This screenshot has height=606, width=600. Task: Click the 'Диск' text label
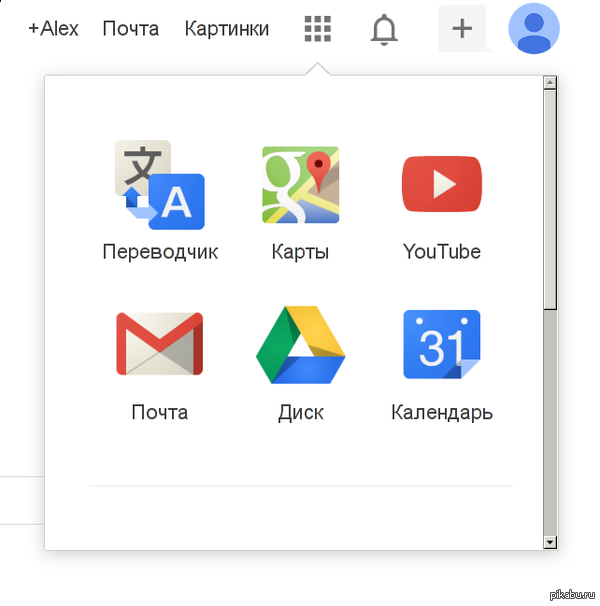(x=300, y=412)
